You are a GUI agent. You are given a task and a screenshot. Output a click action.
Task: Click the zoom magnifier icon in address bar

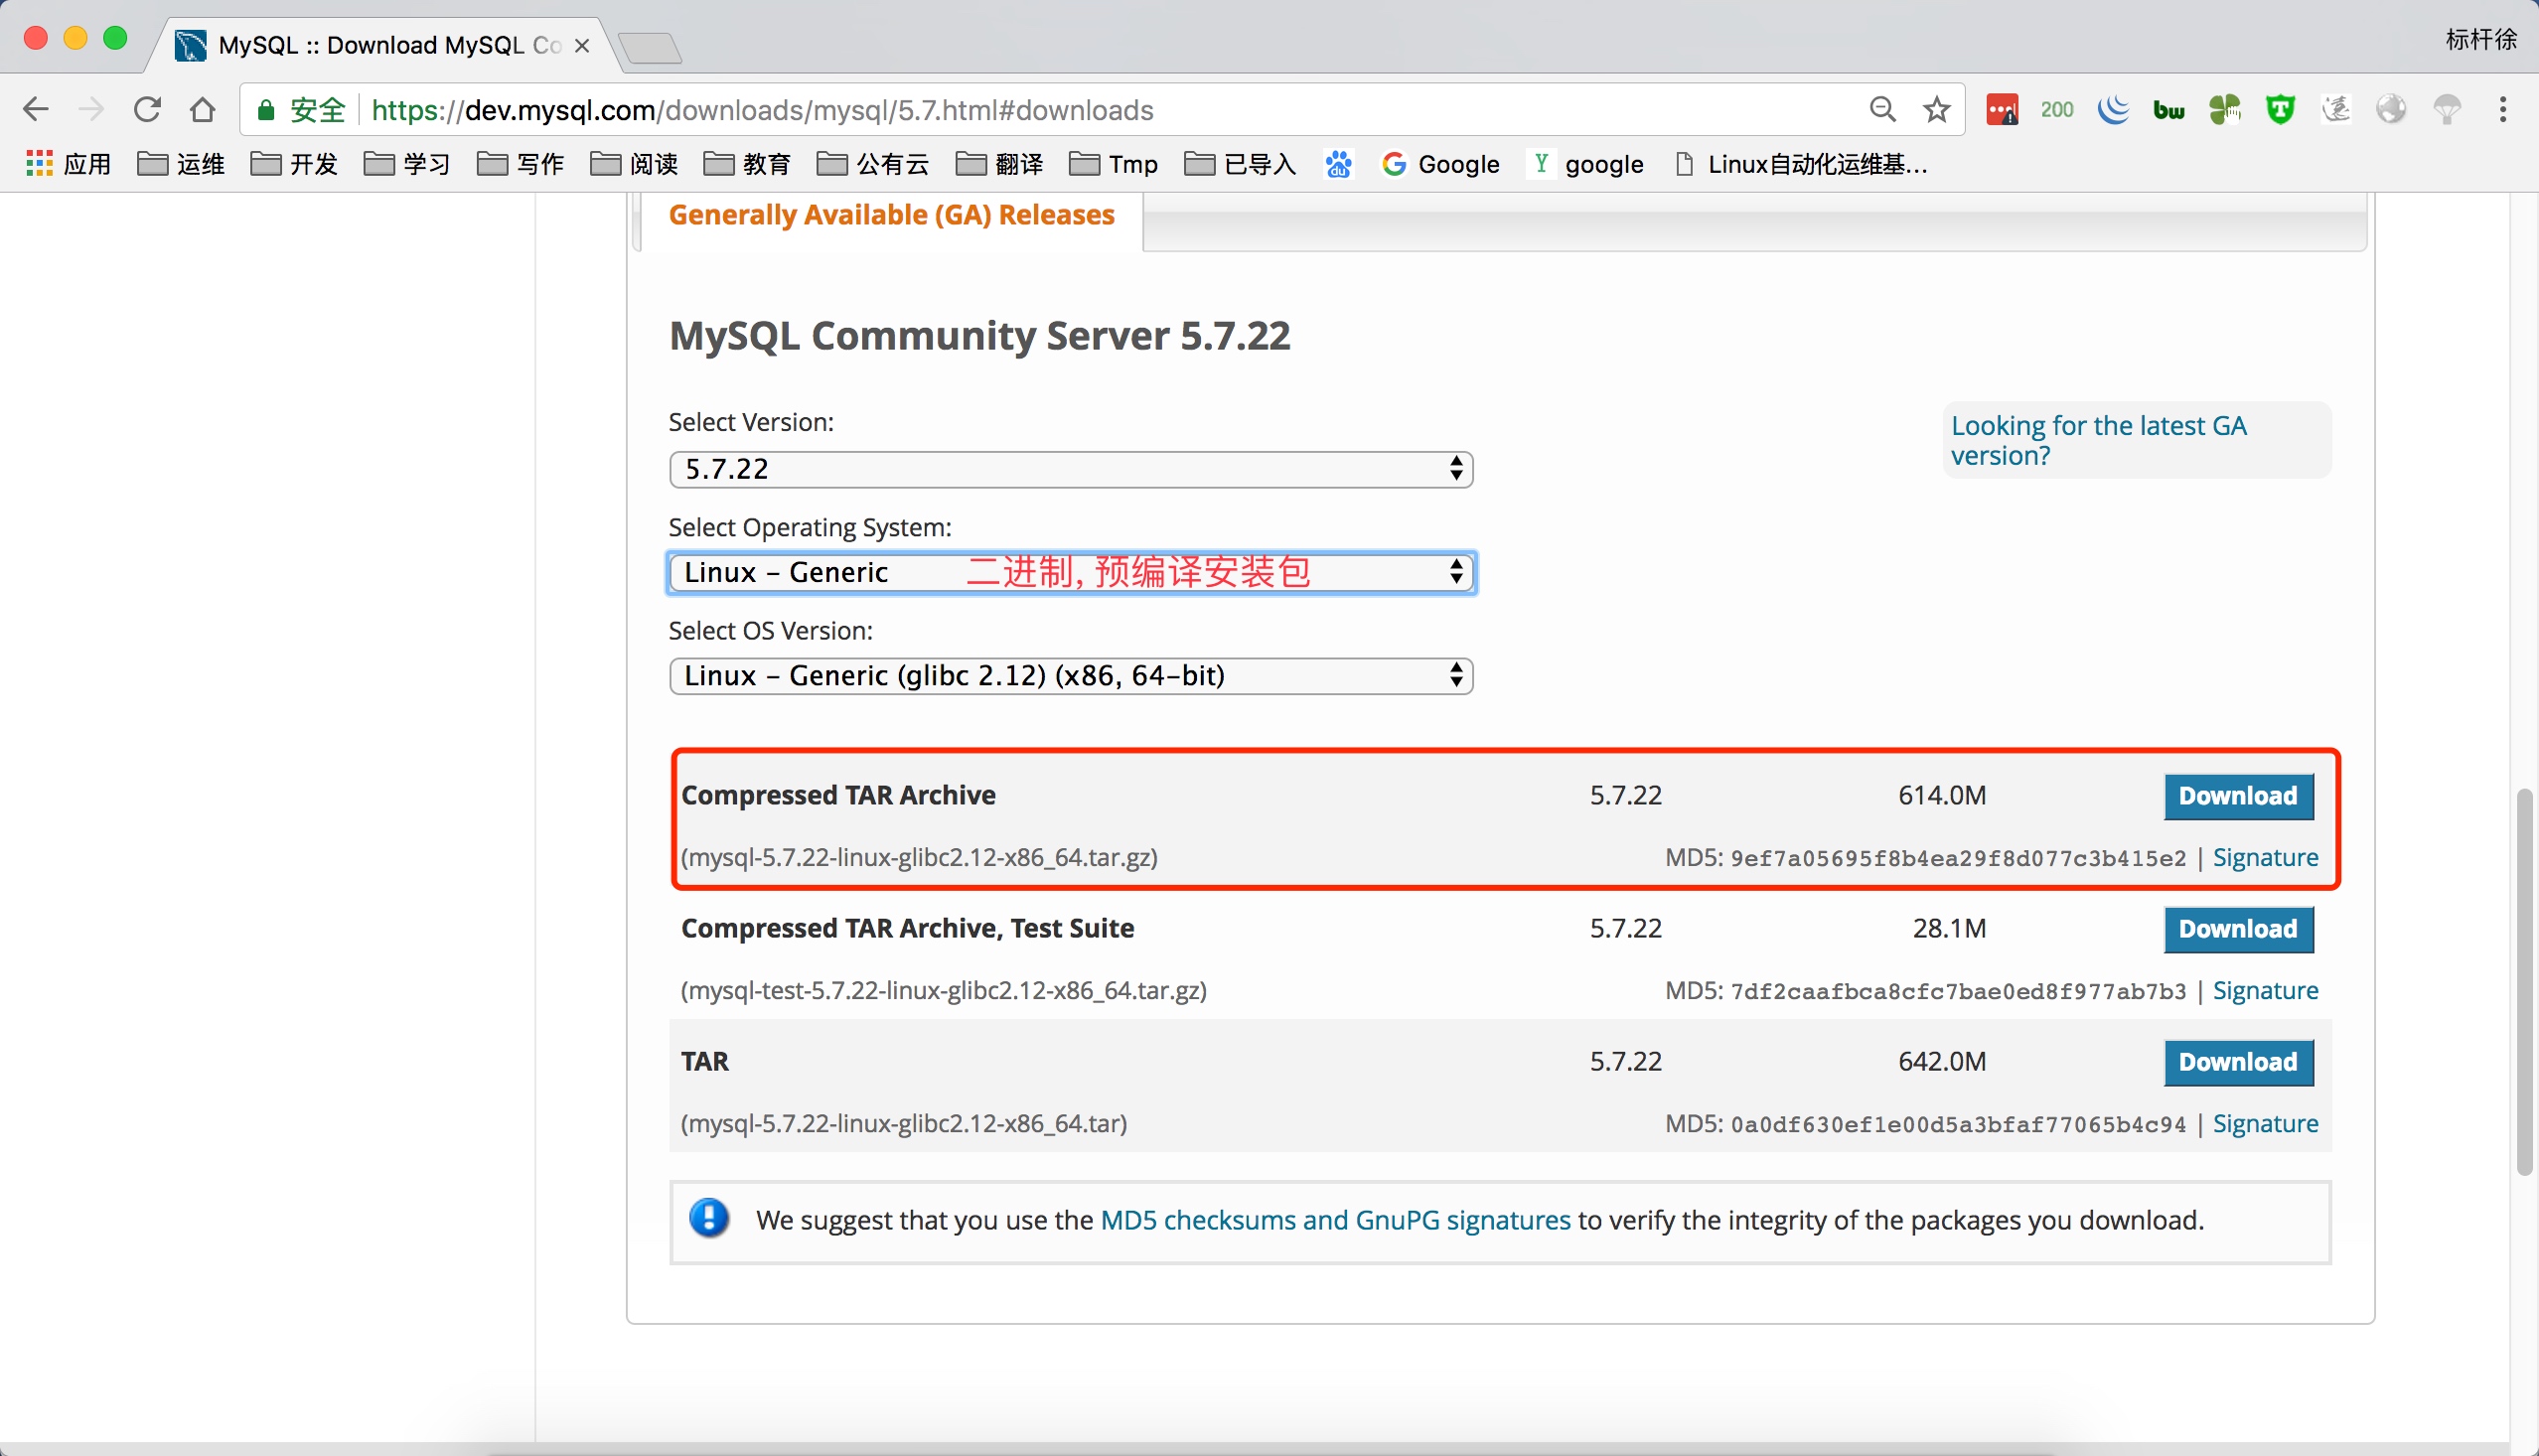click(1882, 109)
